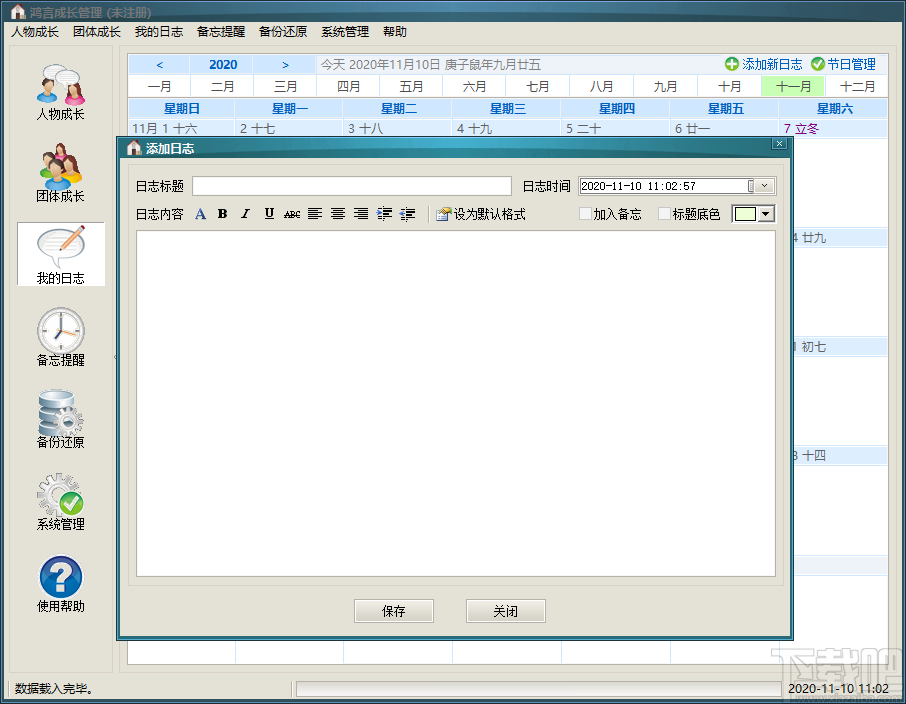
Task: Open 人物成长 from the sidebar
Action: 60,92
